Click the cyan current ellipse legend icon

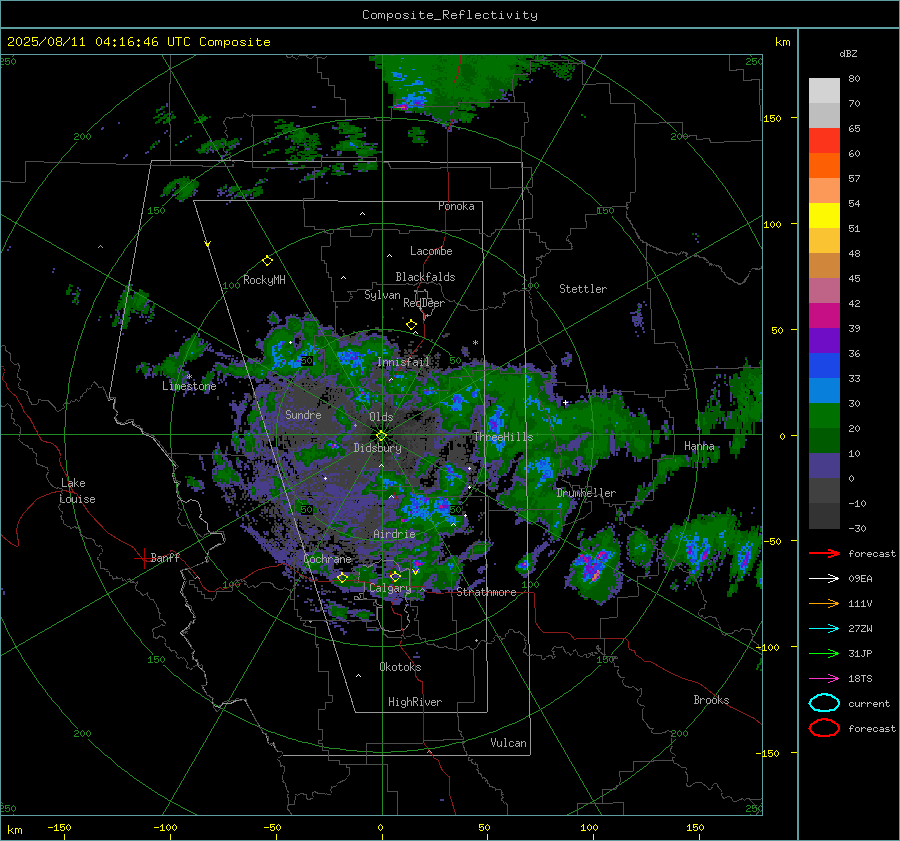click(824, 703)
